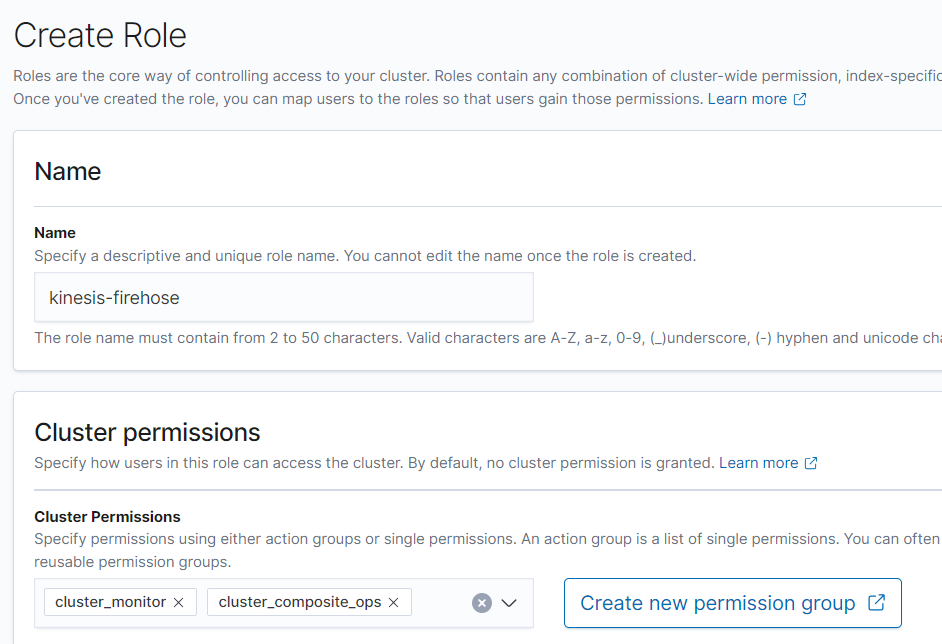
Task: Click the bold Cluster Permissions field label
Action: [x=107, y=517]
